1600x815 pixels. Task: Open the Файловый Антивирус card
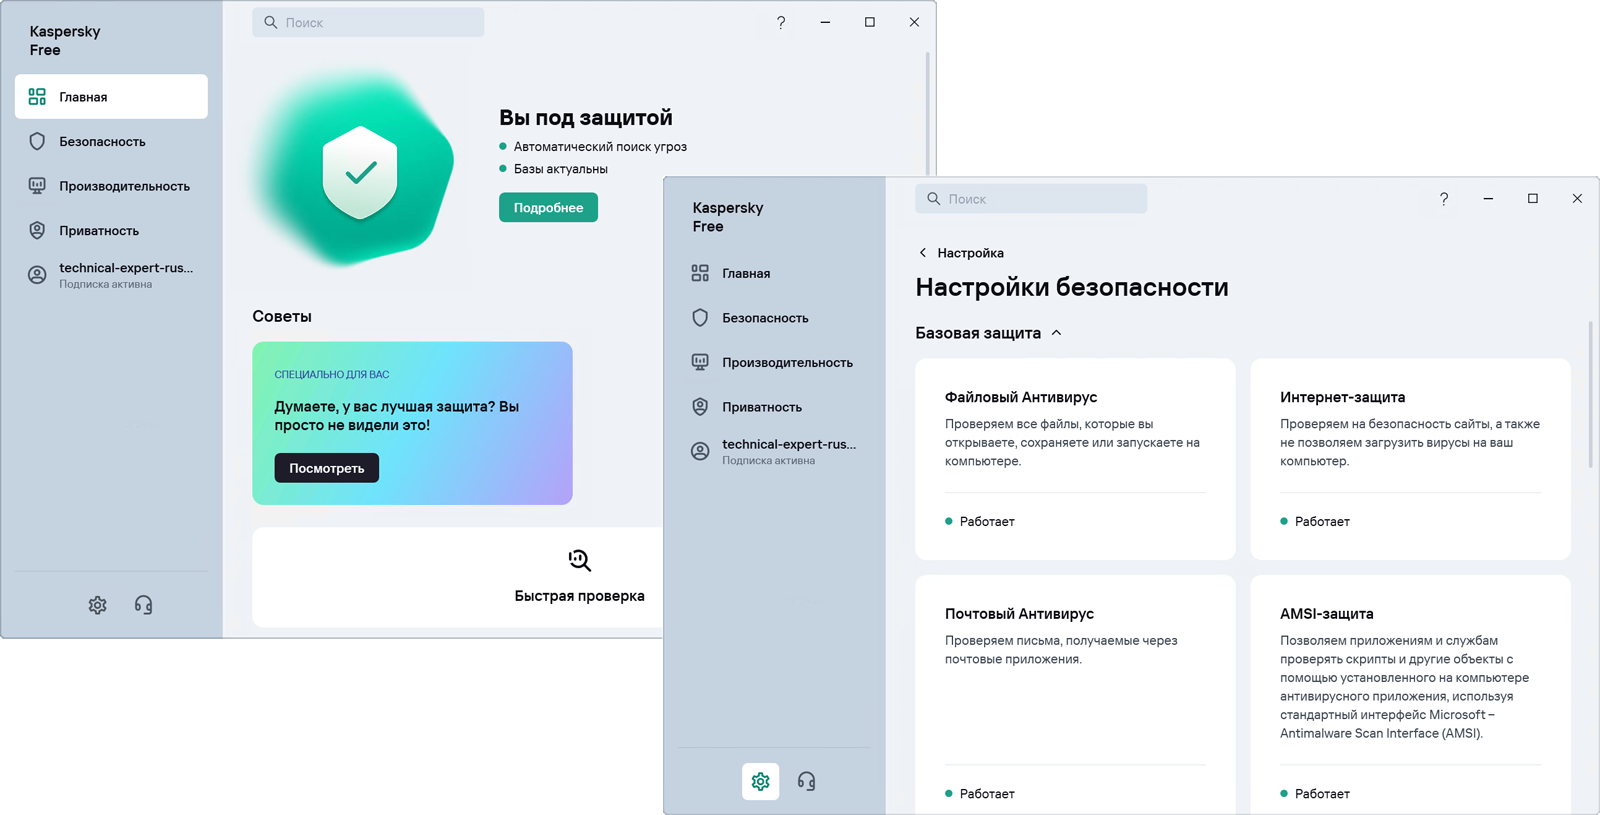pos(1075,459)
